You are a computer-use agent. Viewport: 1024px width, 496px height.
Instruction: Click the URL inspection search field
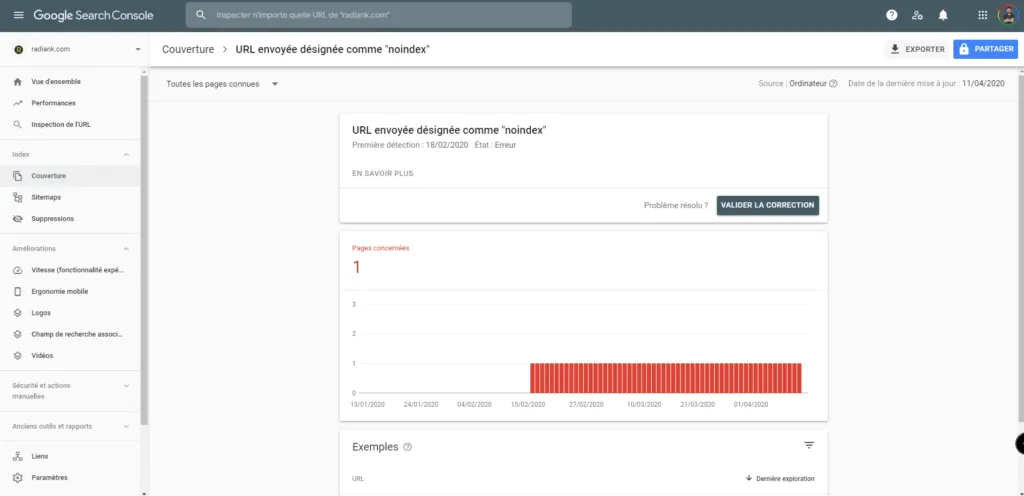click(379, 14)
